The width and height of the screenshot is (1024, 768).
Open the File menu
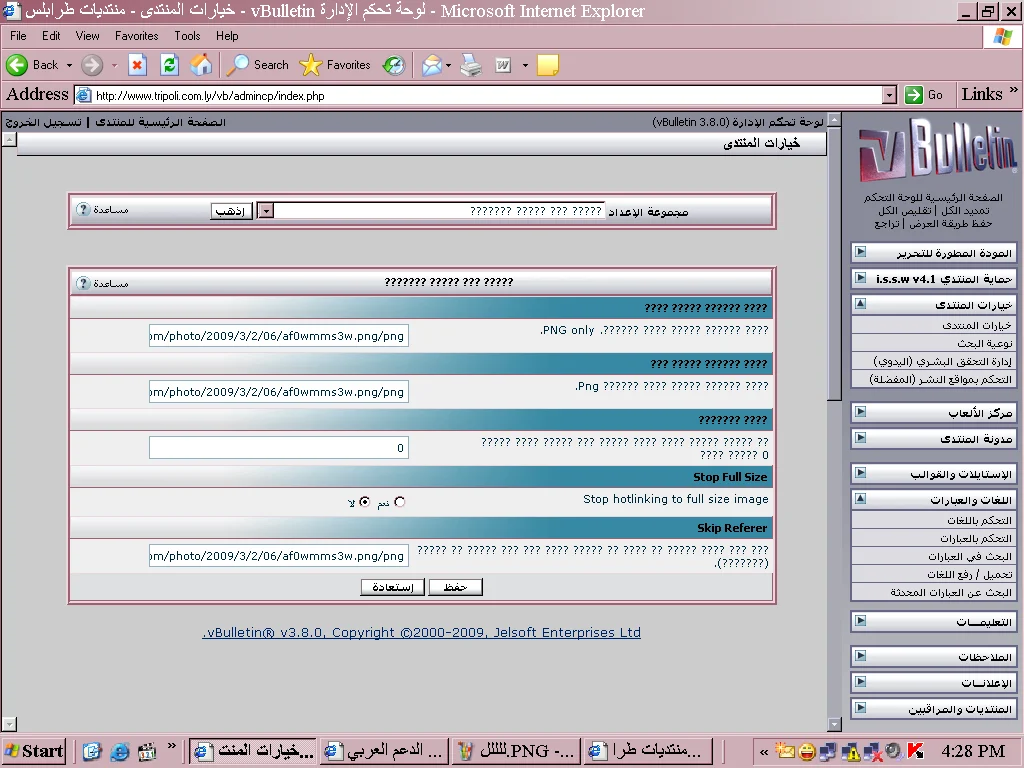point(18,36)
